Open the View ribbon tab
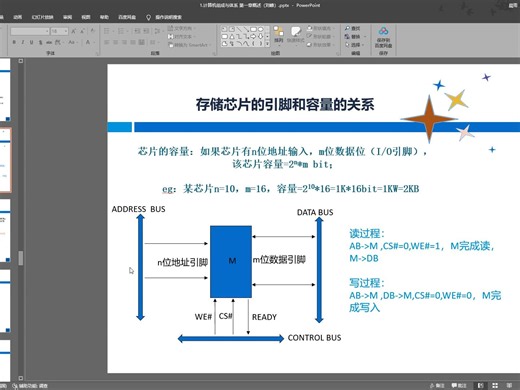The image size is (520, 390). [x=86, y=17]
